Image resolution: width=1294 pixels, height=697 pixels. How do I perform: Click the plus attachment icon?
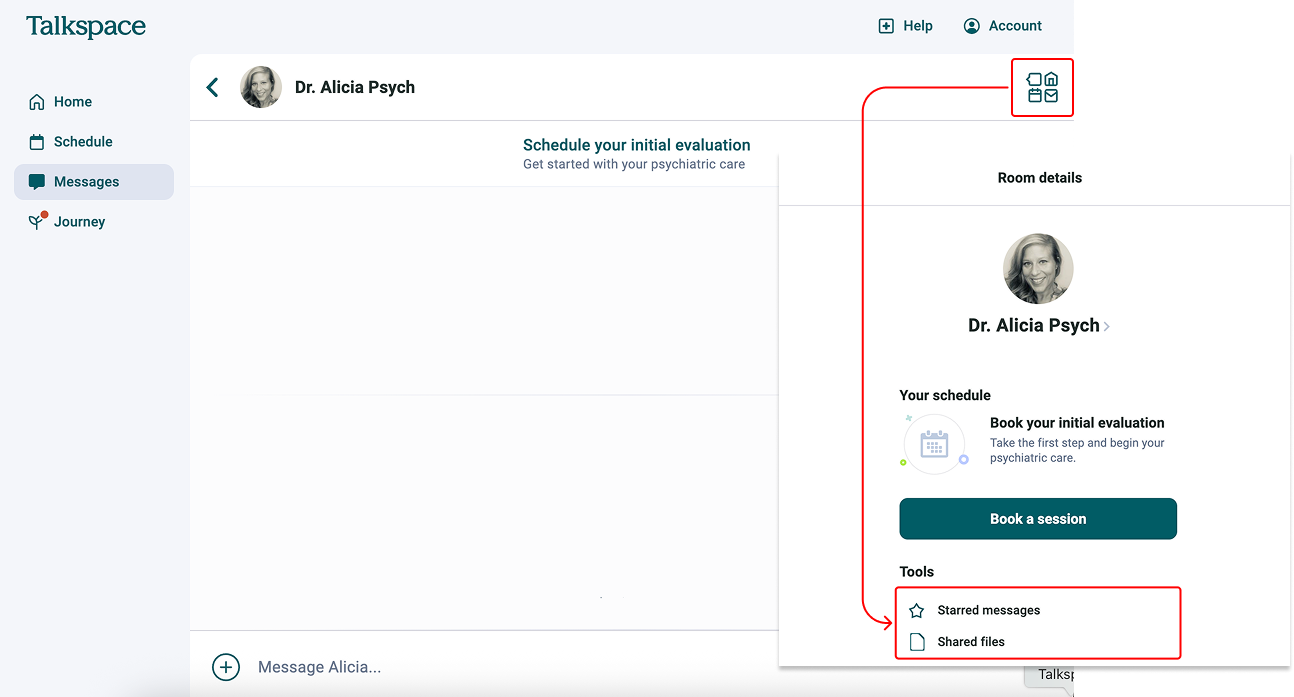(226, 667)
